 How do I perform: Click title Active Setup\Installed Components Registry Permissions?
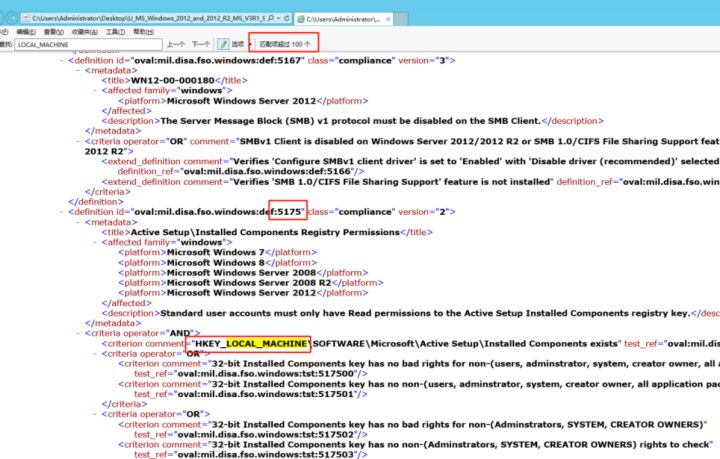tap(265, 232)
